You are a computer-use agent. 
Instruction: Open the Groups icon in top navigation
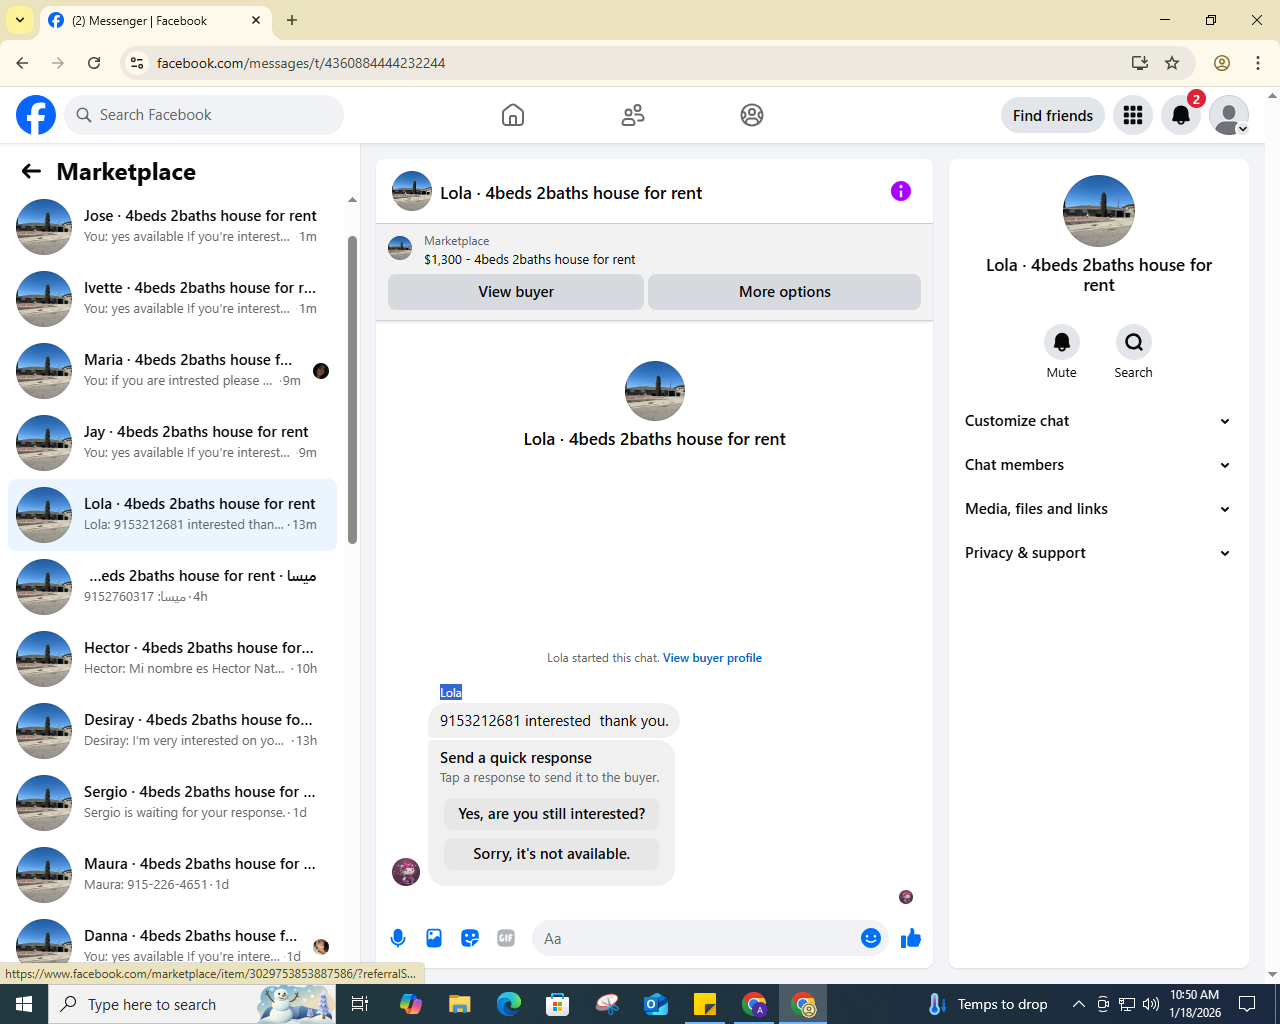[752, 115]
